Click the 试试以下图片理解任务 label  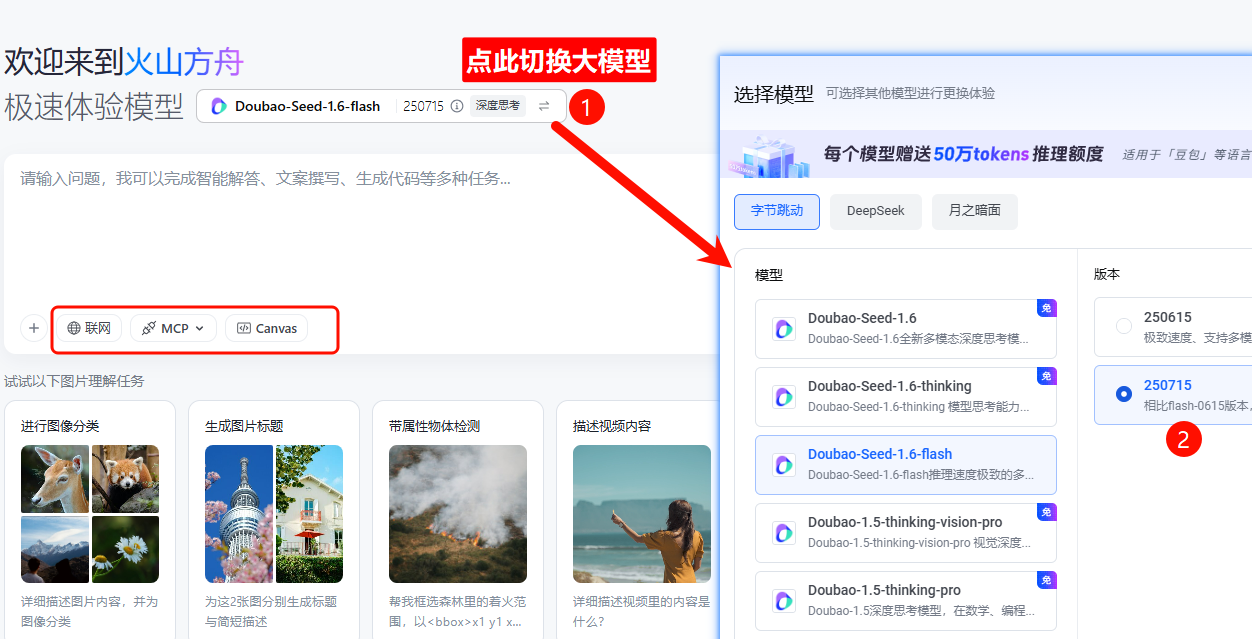[74, 381]
